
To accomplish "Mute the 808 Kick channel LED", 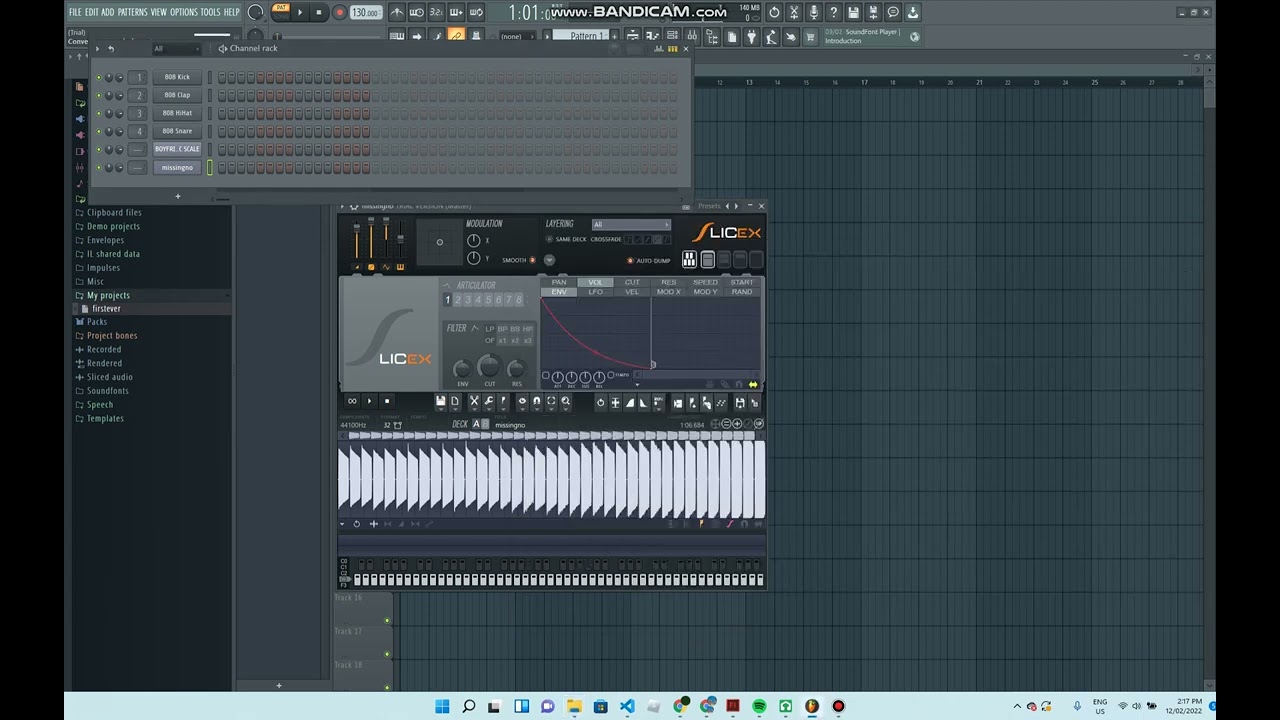I will pyautogui.click(x=99, y=77).
